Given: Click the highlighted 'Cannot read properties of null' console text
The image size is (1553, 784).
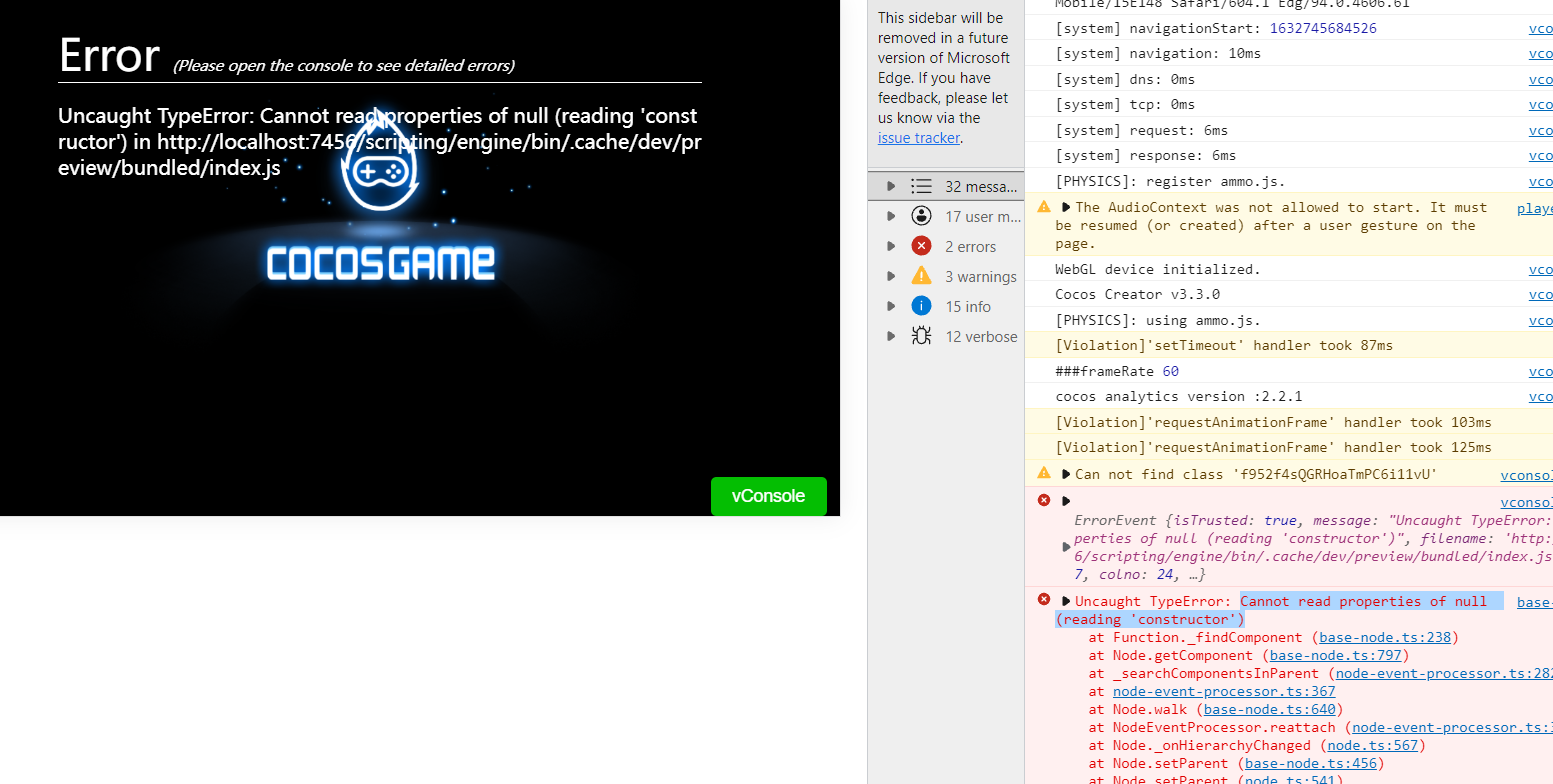Looking at the screenshot, I should point(1364,601).
